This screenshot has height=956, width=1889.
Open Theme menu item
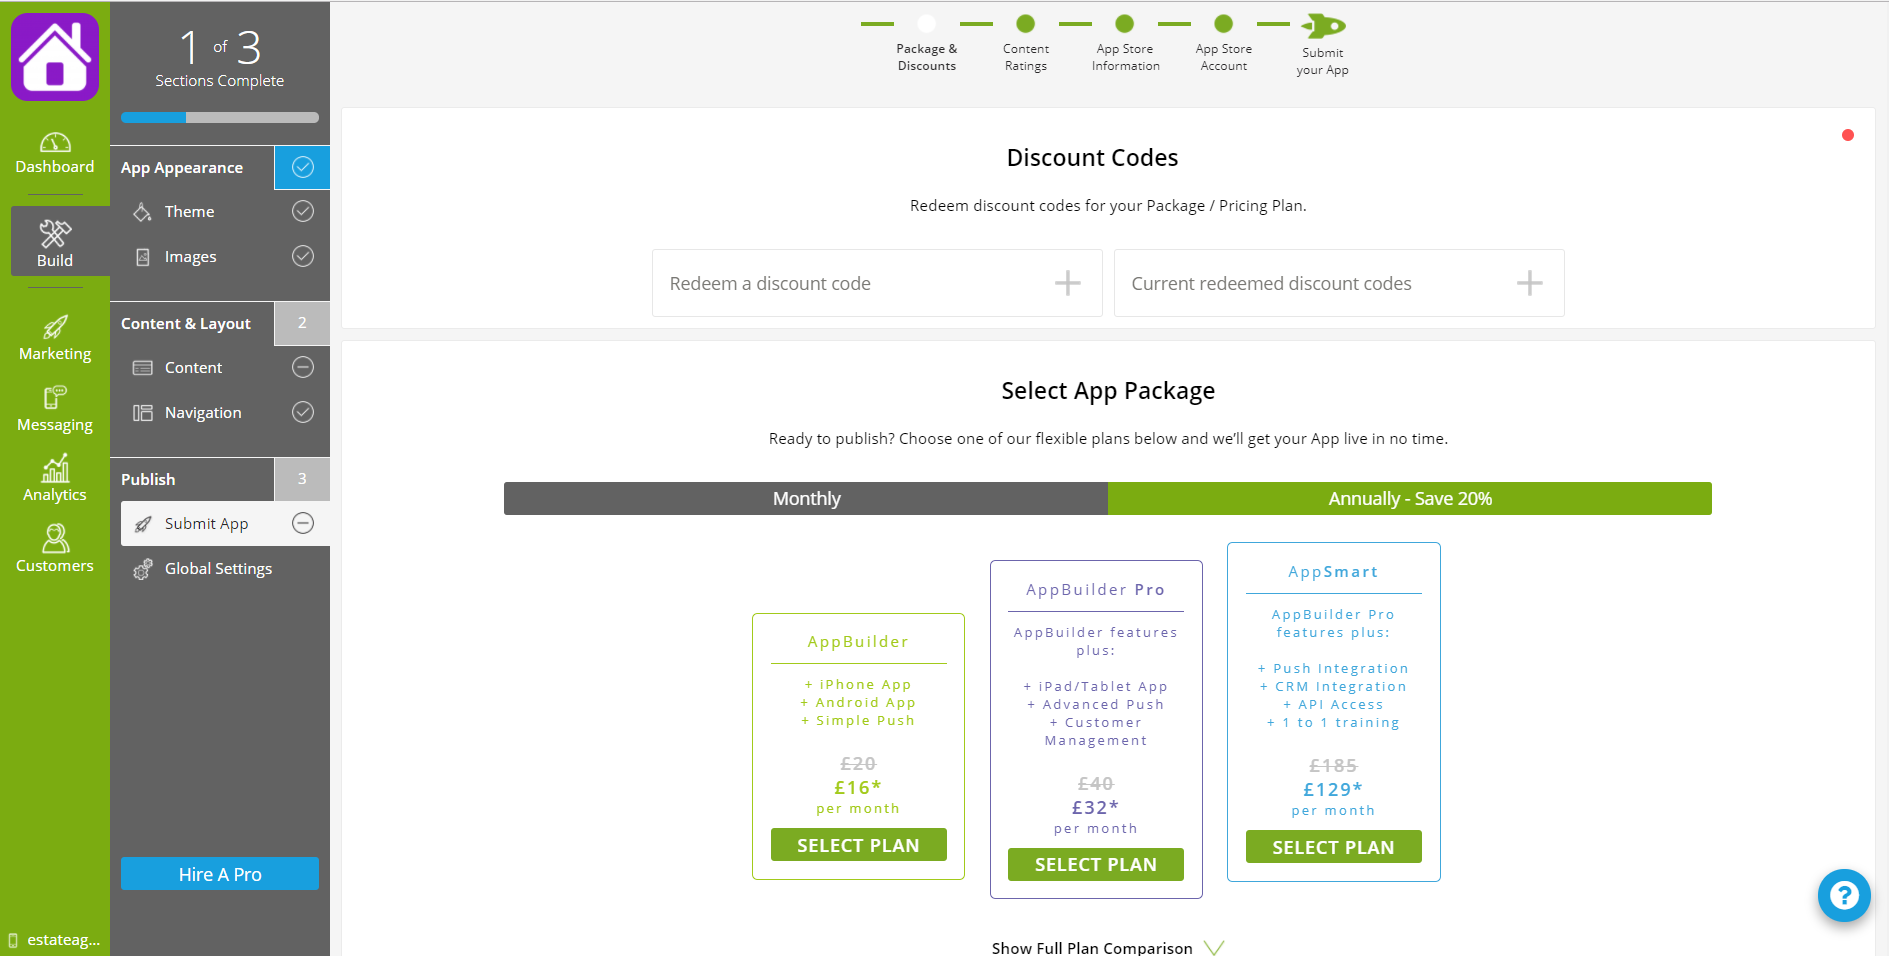click(x=189, y=212)
